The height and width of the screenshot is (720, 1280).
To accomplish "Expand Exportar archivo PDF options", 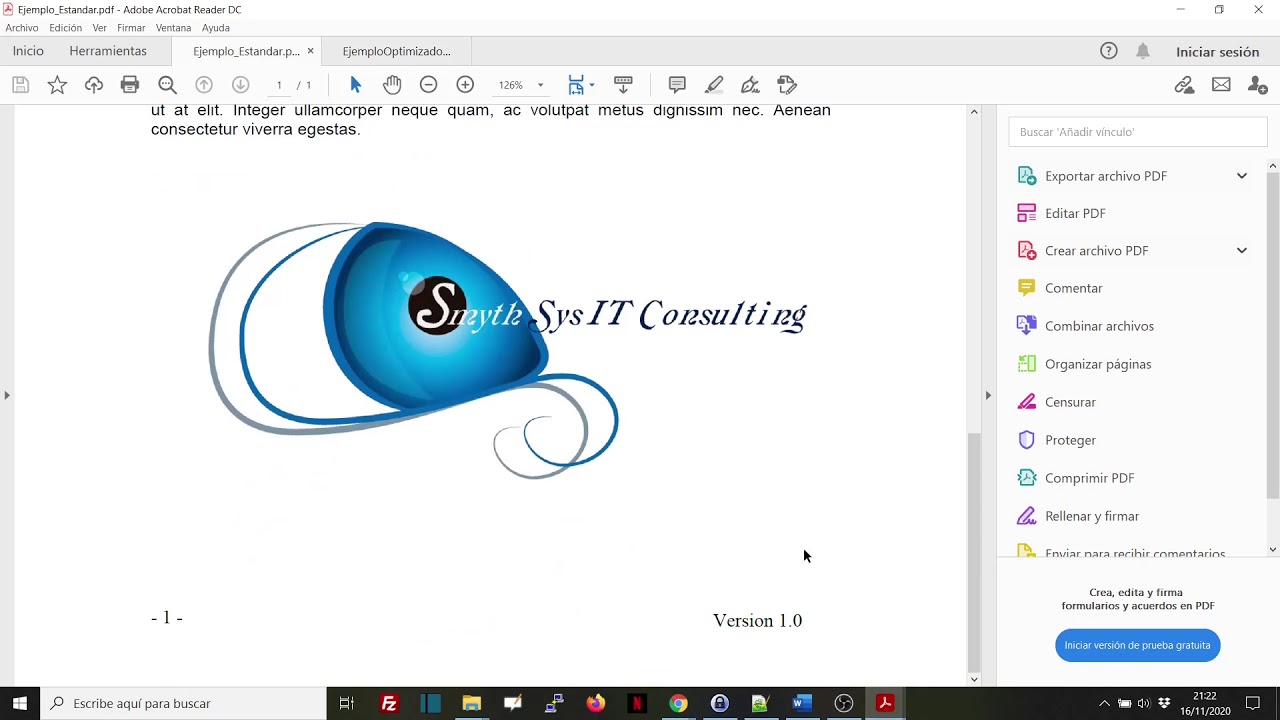I will point(1242,176).
